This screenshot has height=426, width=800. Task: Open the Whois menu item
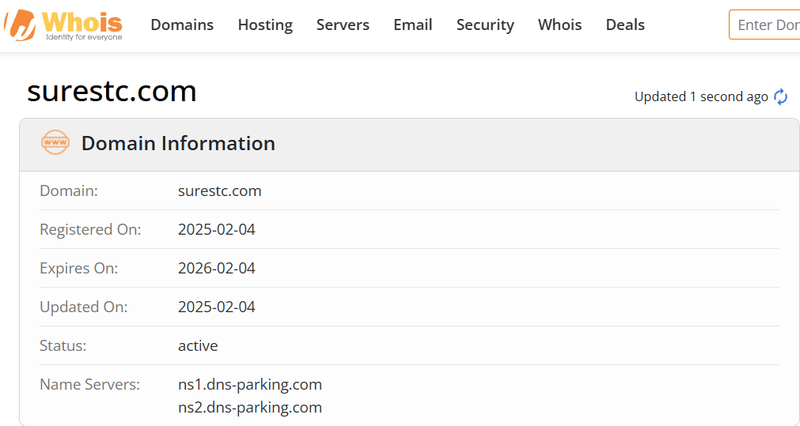coord(560,24)
